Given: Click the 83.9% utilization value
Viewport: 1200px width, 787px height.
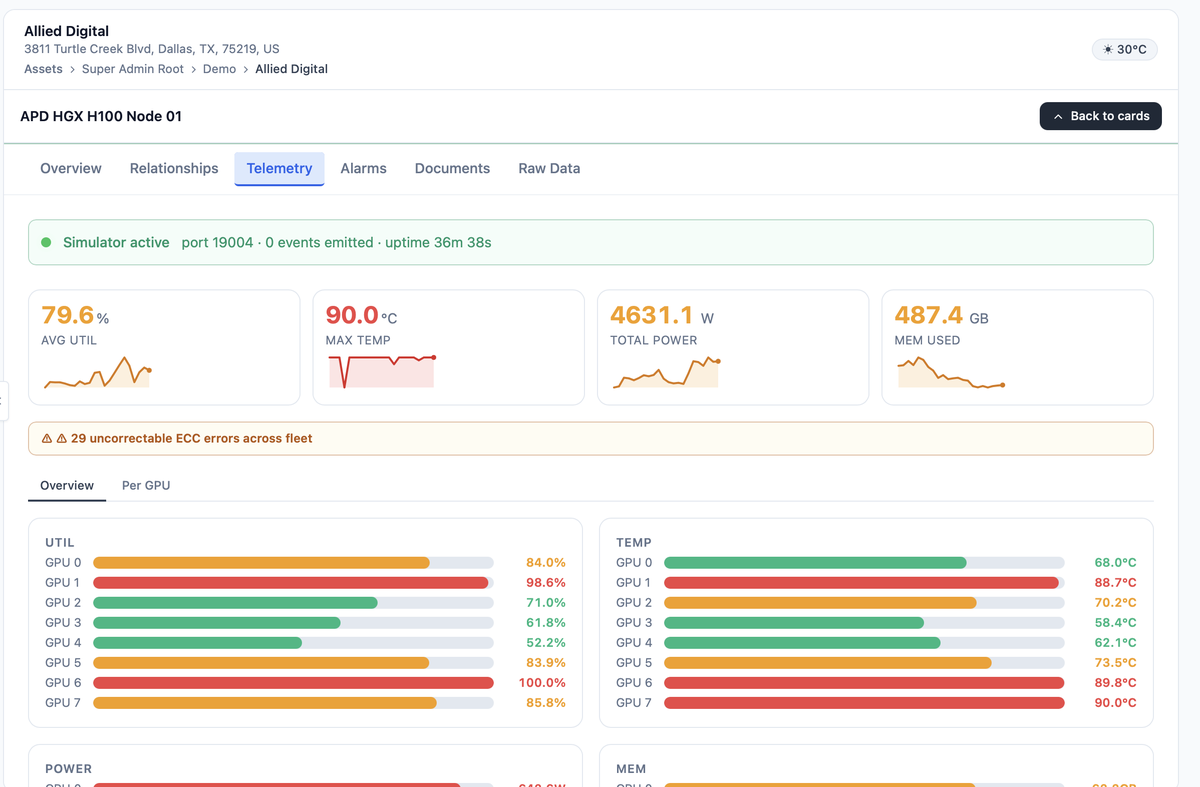Looking at the screenshot, I should 546,663.
